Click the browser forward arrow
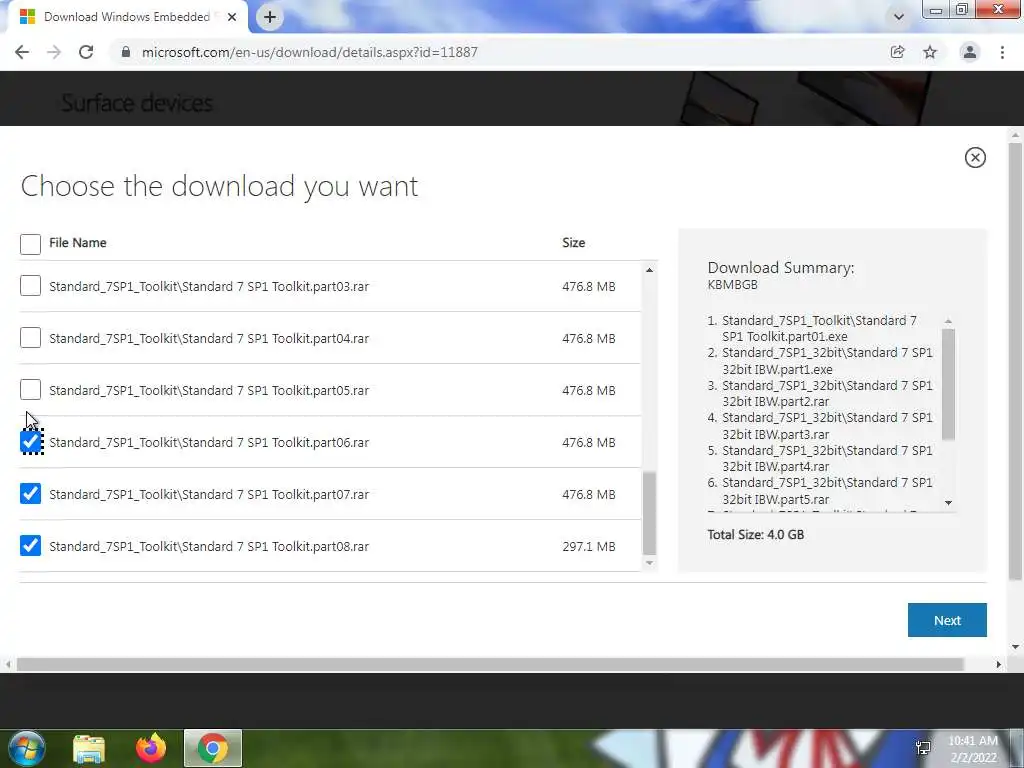The width and height of the screenshot is (1024, 768). tap(54, 52)
